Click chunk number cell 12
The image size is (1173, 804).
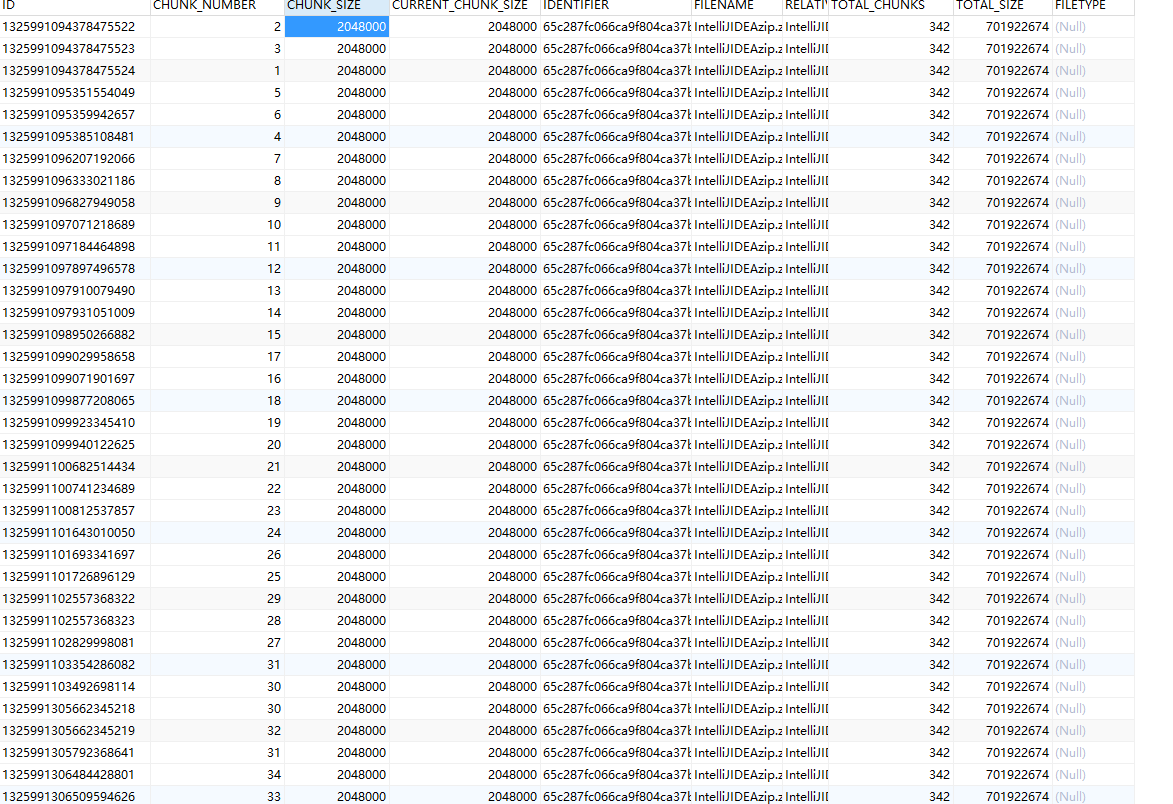217,268
